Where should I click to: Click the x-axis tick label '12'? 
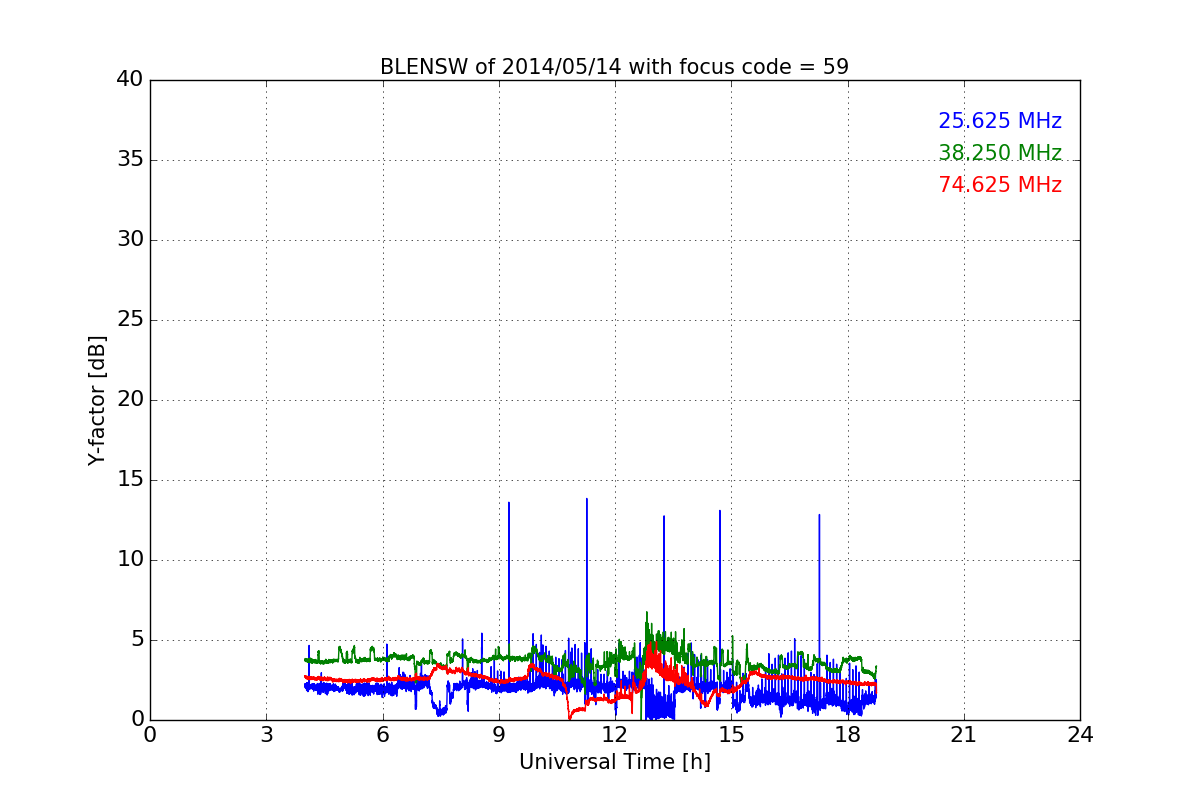(x=615, y=735)
